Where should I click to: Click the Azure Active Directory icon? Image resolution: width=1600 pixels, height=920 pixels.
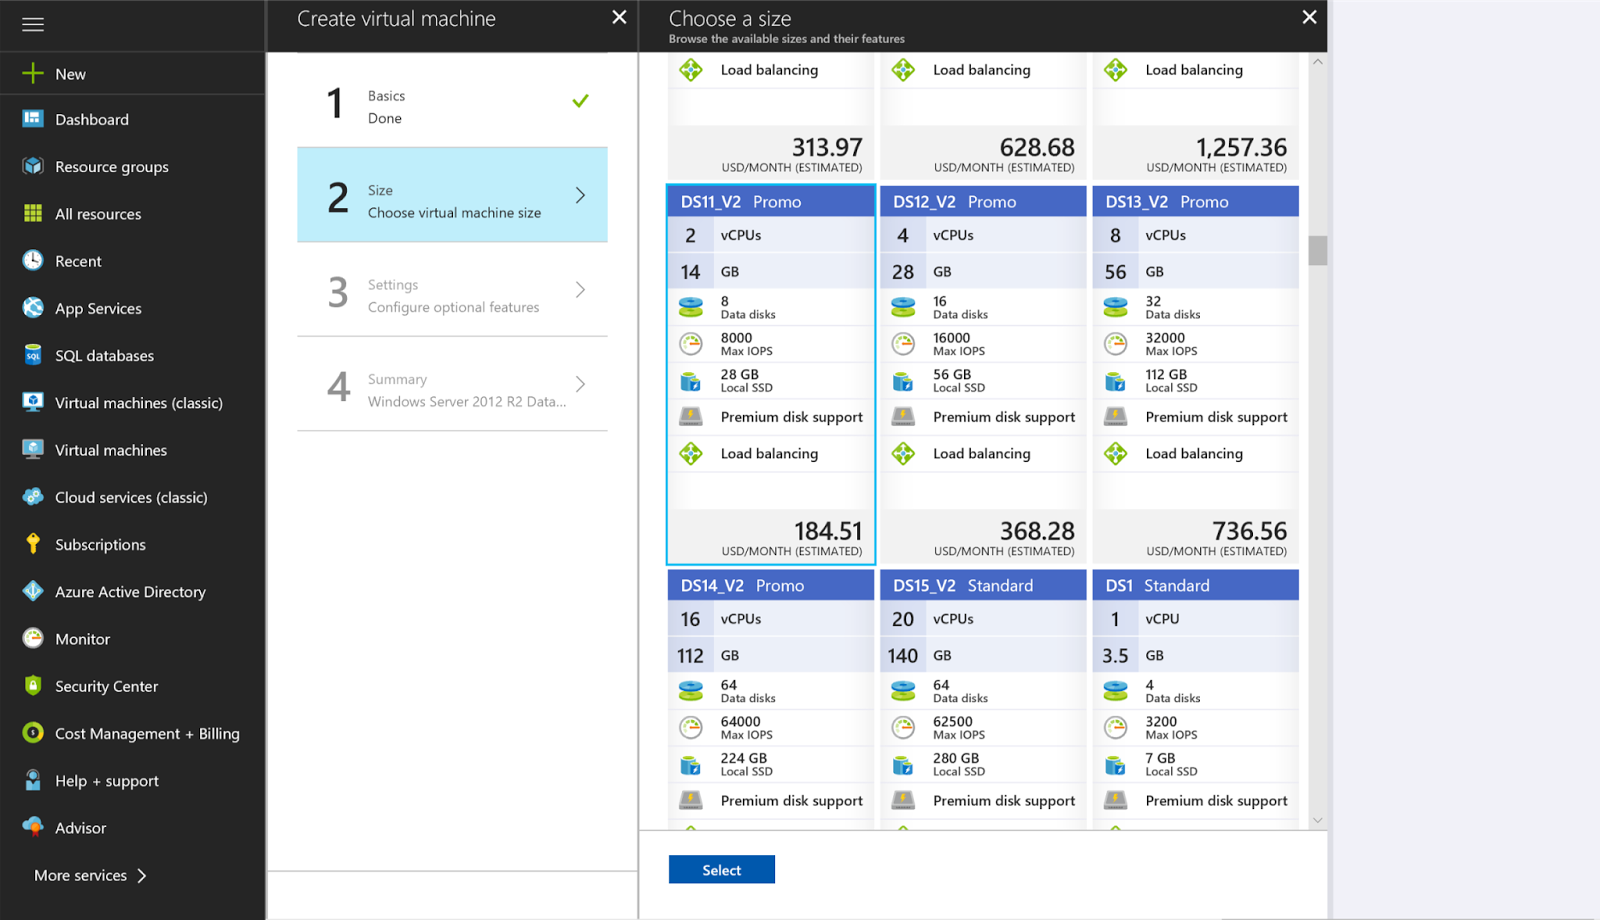point(33,591)
